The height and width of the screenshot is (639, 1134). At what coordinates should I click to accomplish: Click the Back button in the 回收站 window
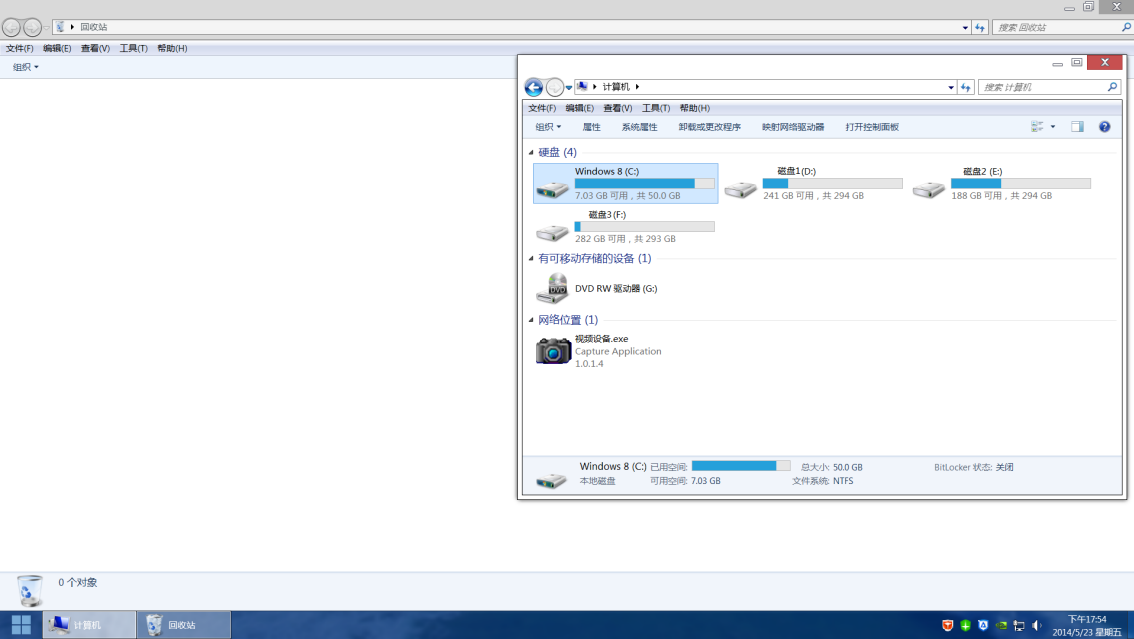[12, 27]
